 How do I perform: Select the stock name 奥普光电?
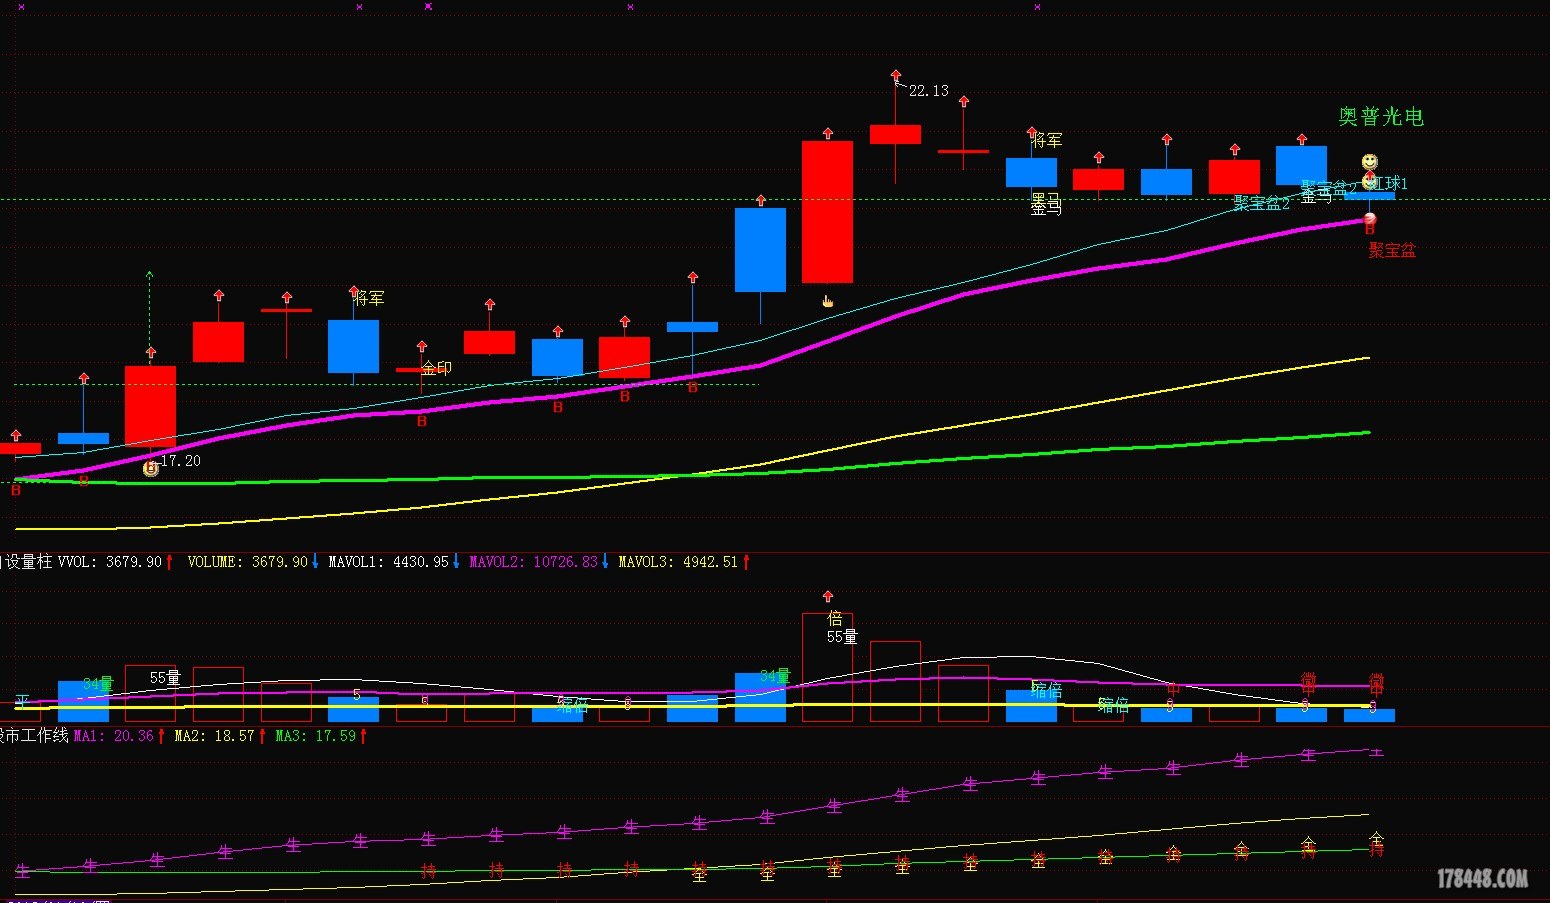[x=1381, y=117]
